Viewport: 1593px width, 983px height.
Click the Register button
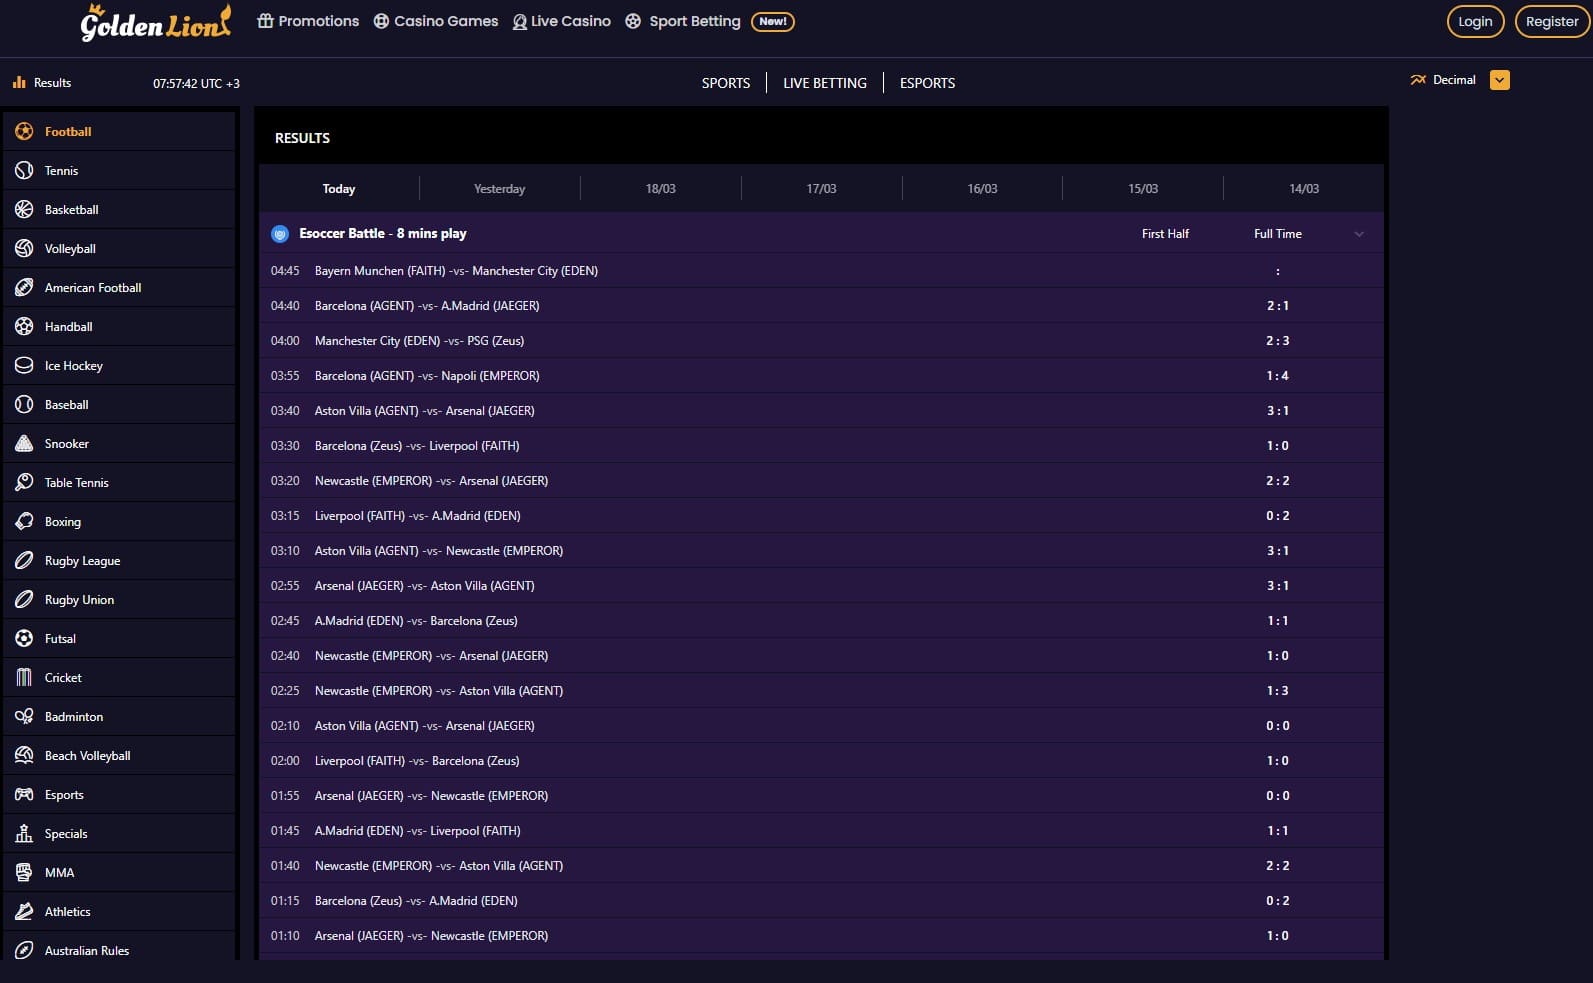pos(1552,21)
